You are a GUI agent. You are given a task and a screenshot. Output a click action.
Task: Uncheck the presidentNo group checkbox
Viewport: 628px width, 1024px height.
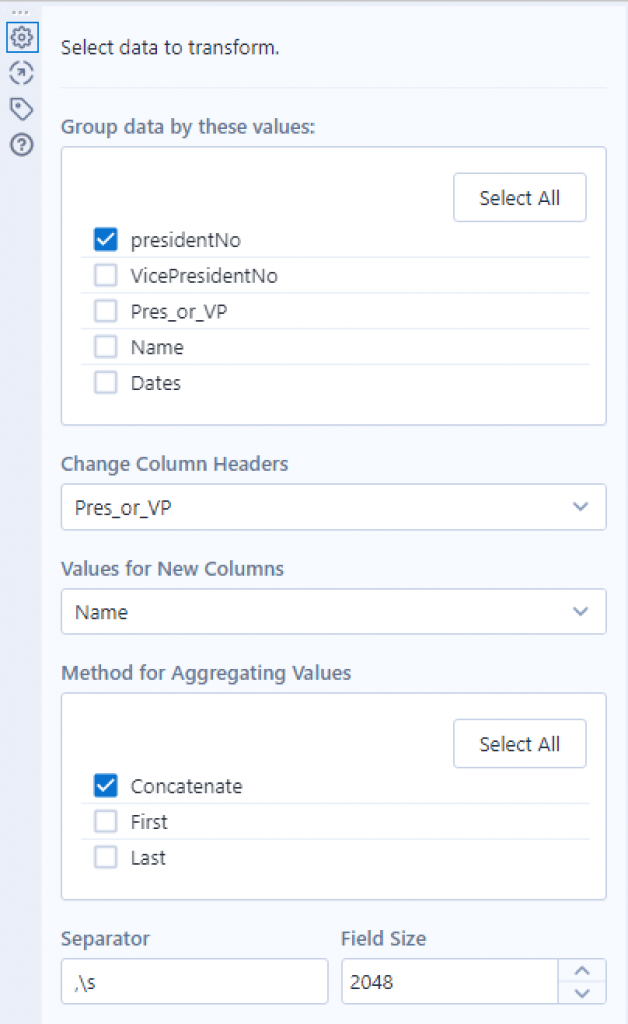[x=106, y=240]
